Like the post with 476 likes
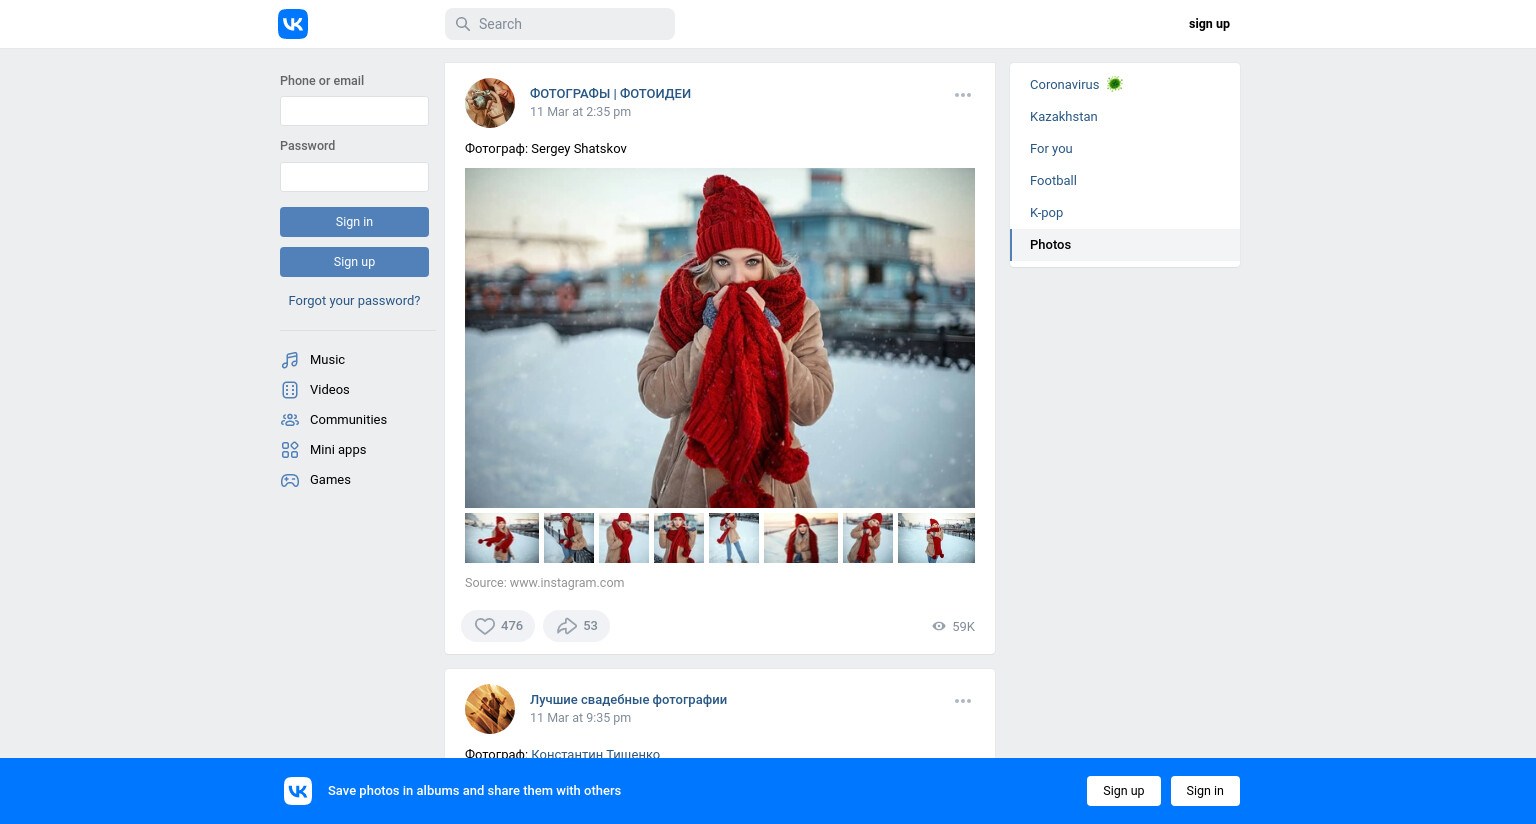 tap(498, 626)
